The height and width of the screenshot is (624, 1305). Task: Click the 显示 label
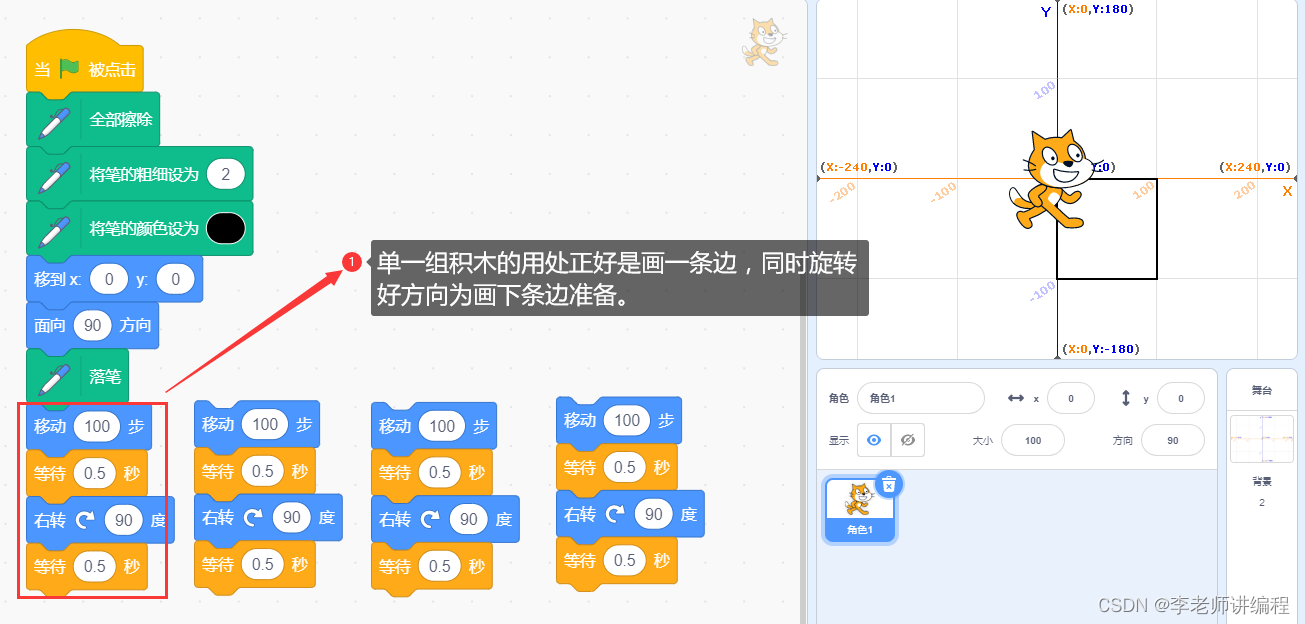[x=838, y=440]
